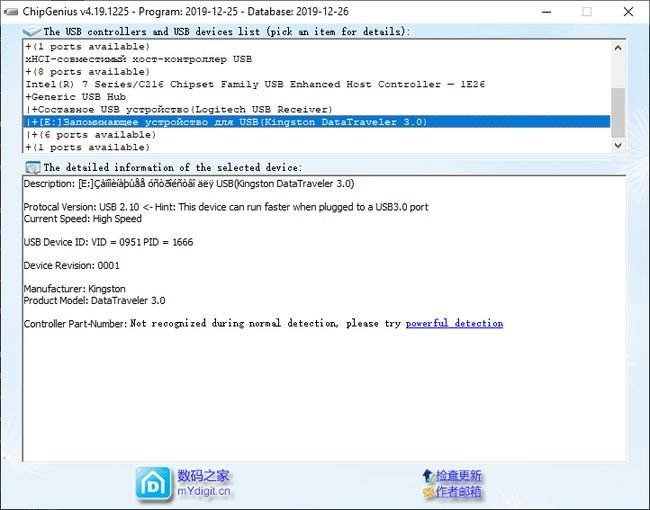
Task: Click the ChipGenius title bar app icon
Action: coord(10,12)
